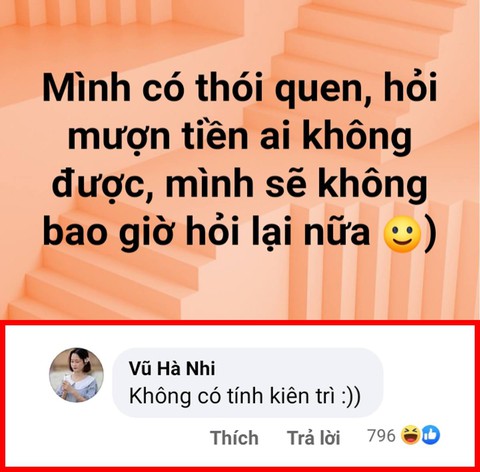
Task: Click the line được, mình sẽ không
Action: (x=240, y=185)
